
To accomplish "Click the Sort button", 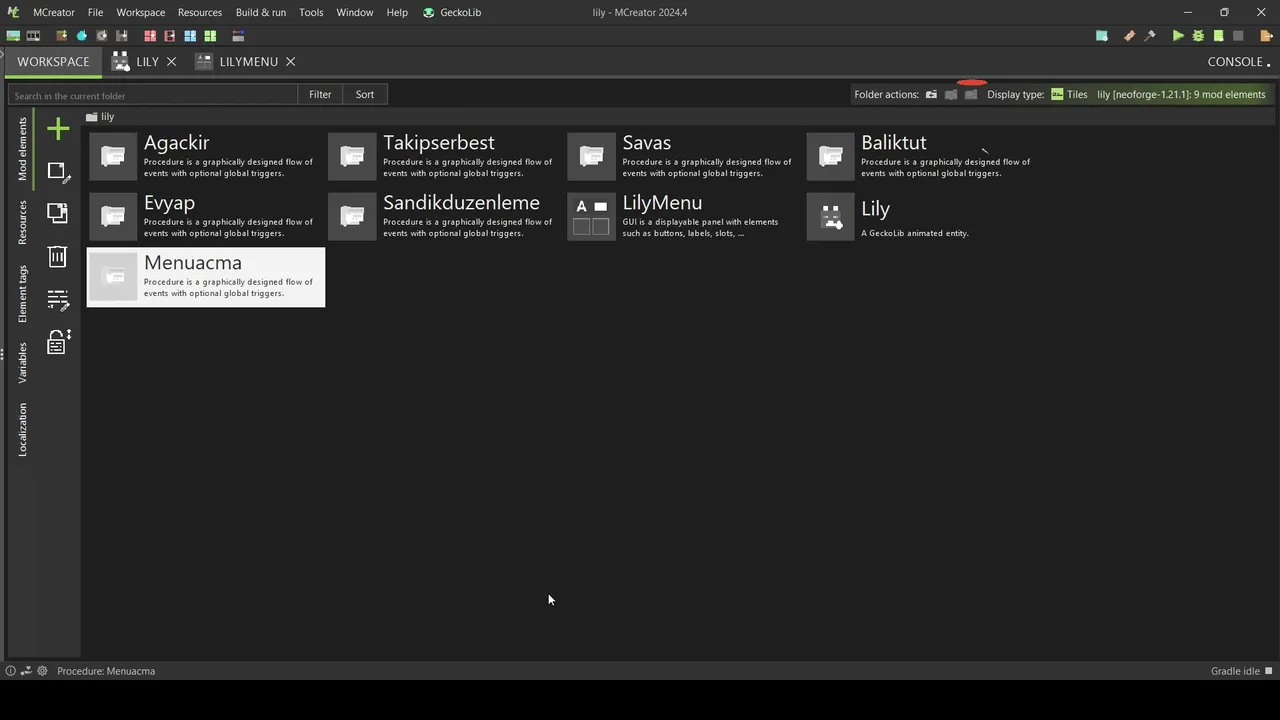I will [x=365, y=94].
